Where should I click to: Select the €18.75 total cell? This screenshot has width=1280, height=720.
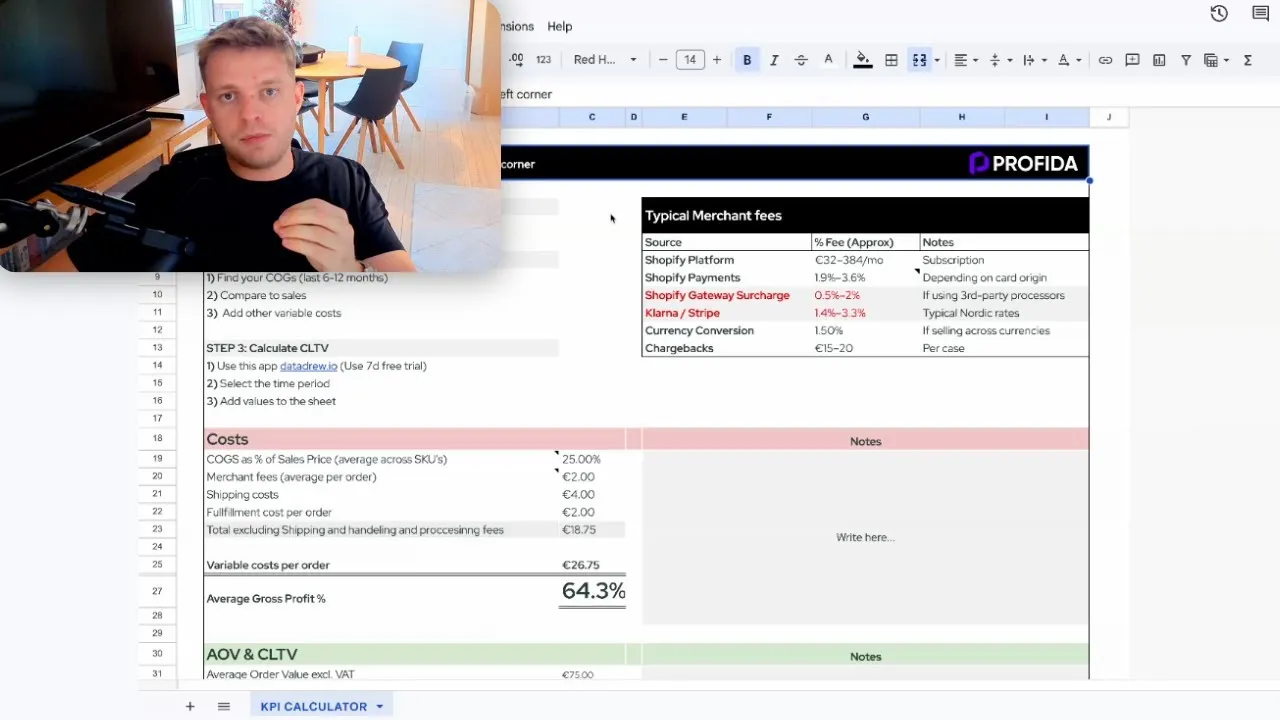[x=592, y=530]
